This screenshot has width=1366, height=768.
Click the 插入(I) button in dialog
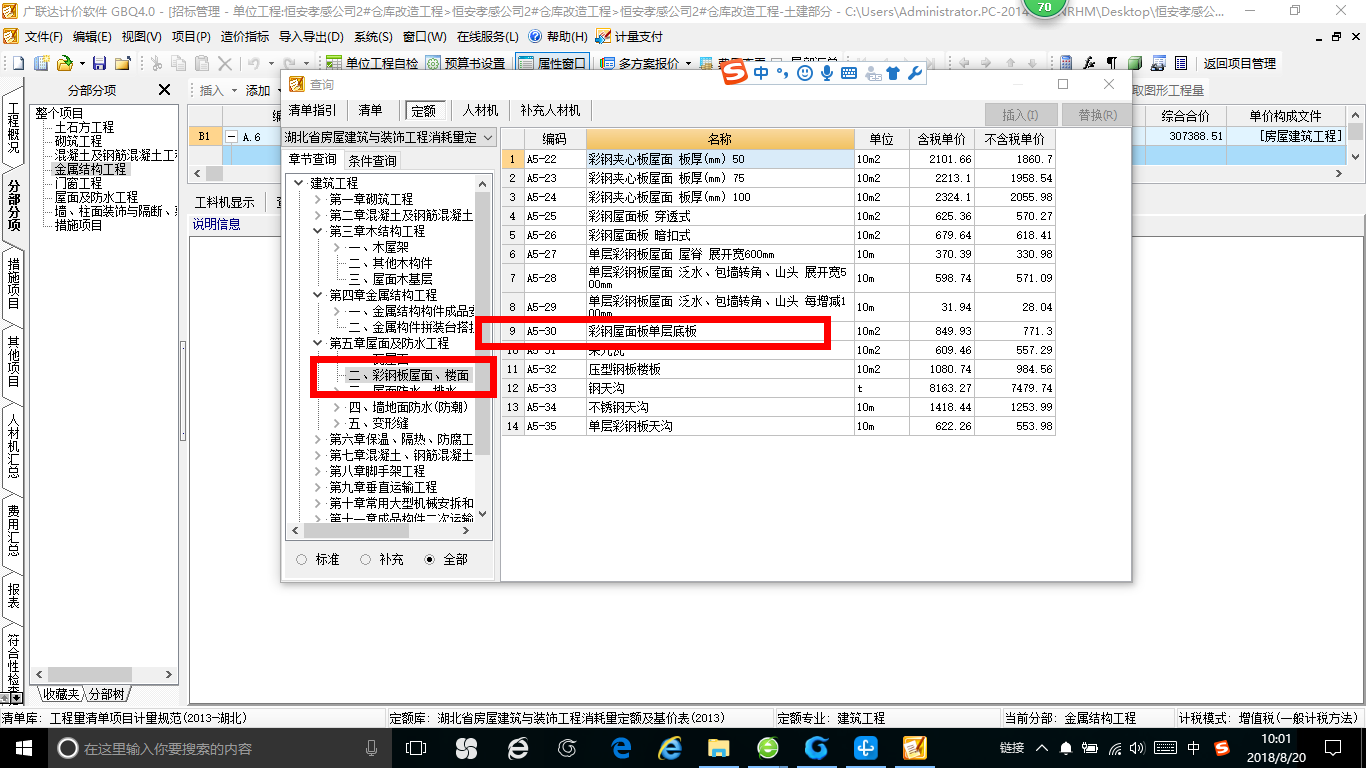[1020, 115]
